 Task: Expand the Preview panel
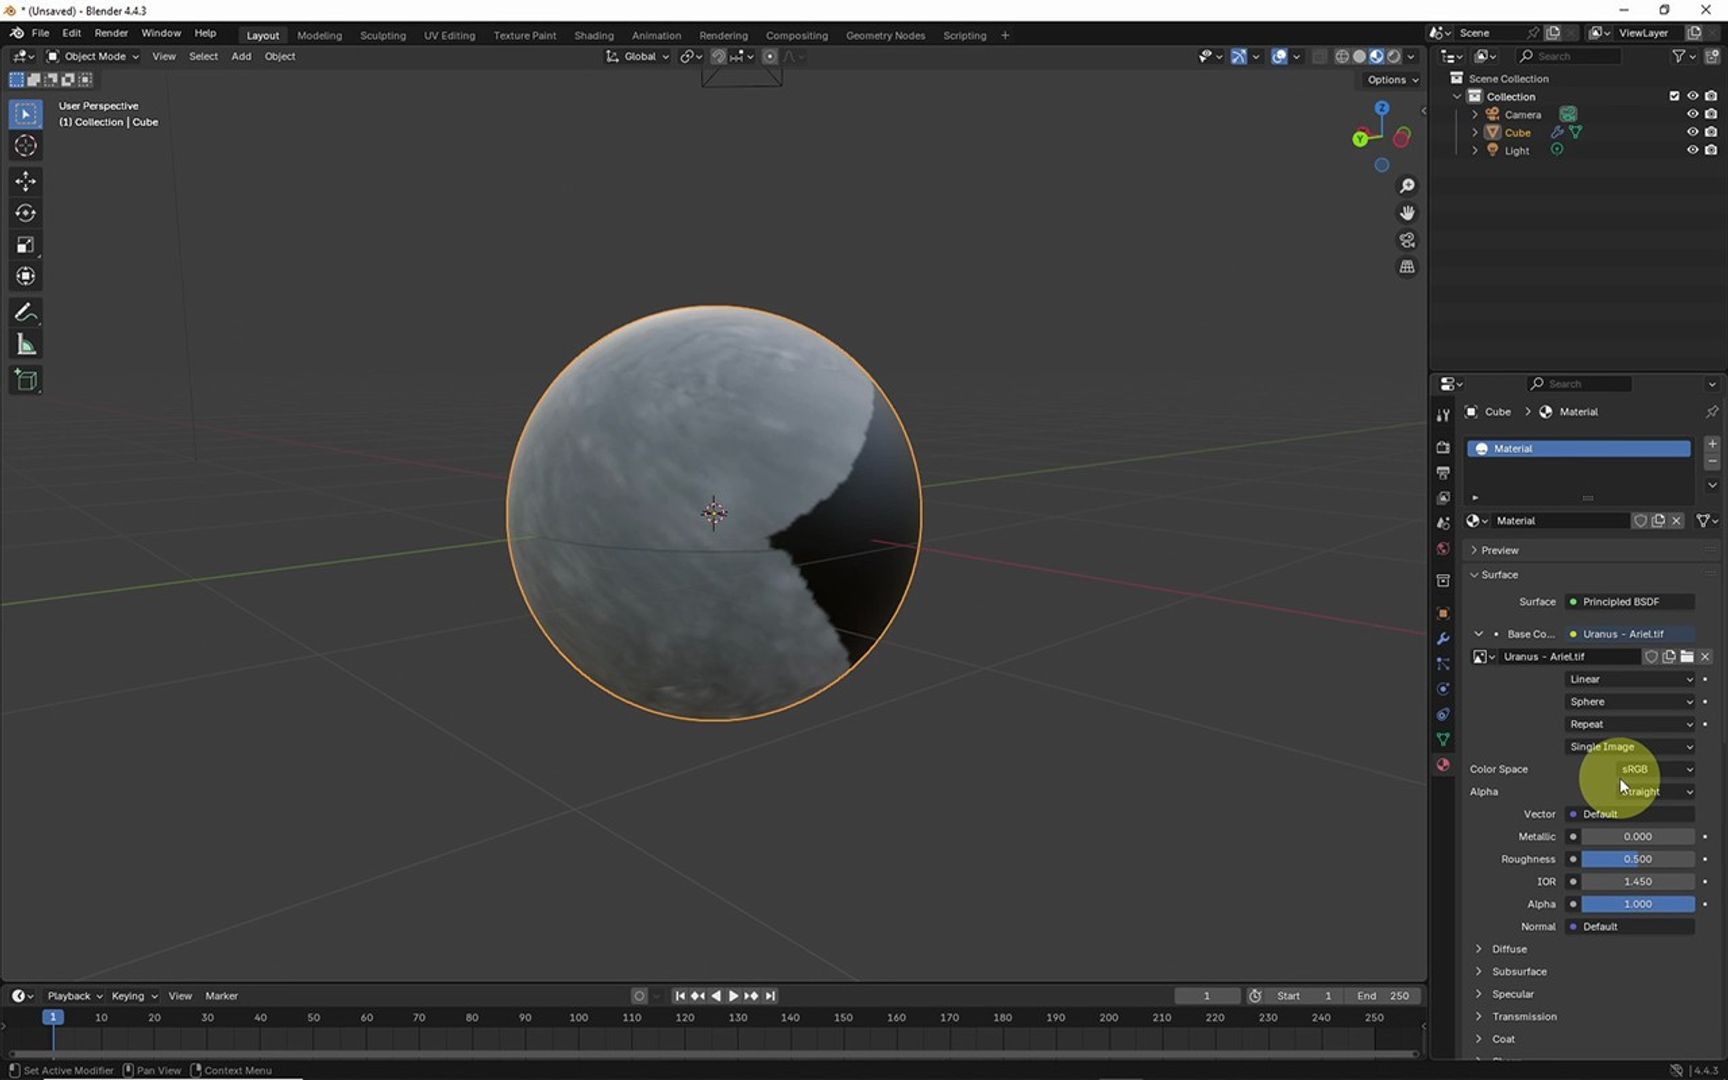pyautogui.click(x=1499, y=550)
